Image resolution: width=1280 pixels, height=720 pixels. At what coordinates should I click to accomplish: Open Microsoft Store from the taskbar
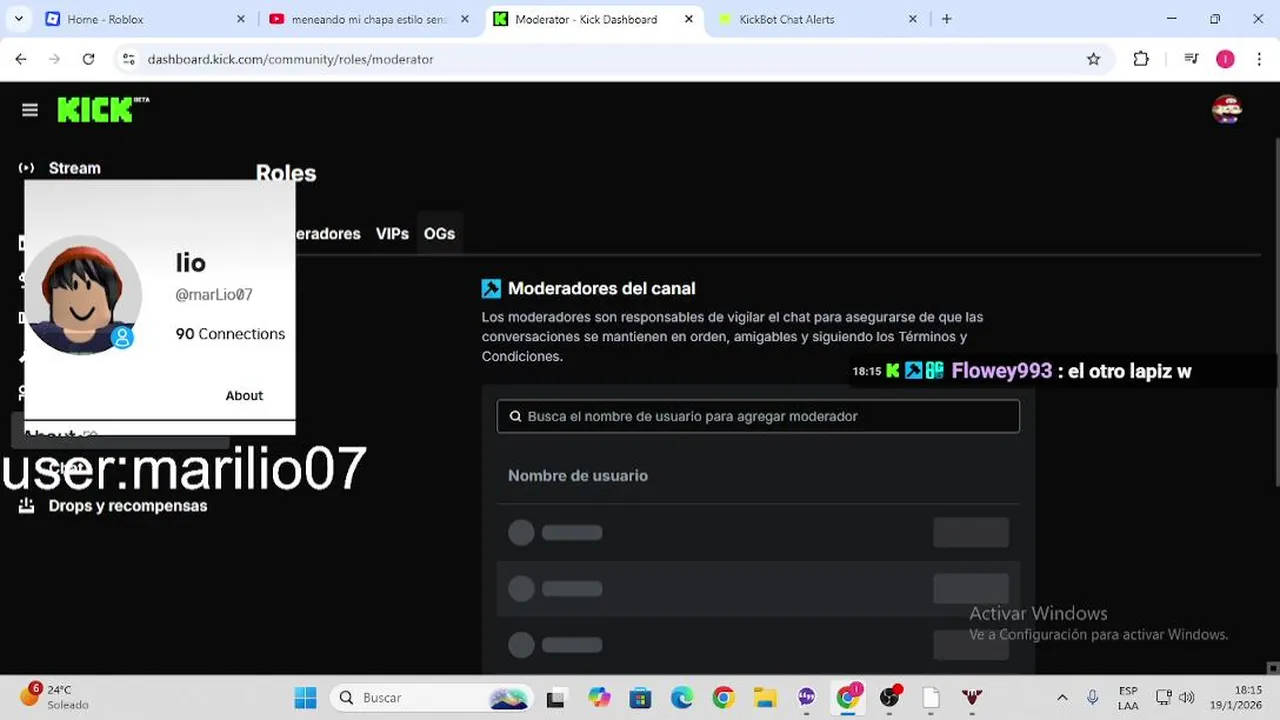(x=640, y=698)
